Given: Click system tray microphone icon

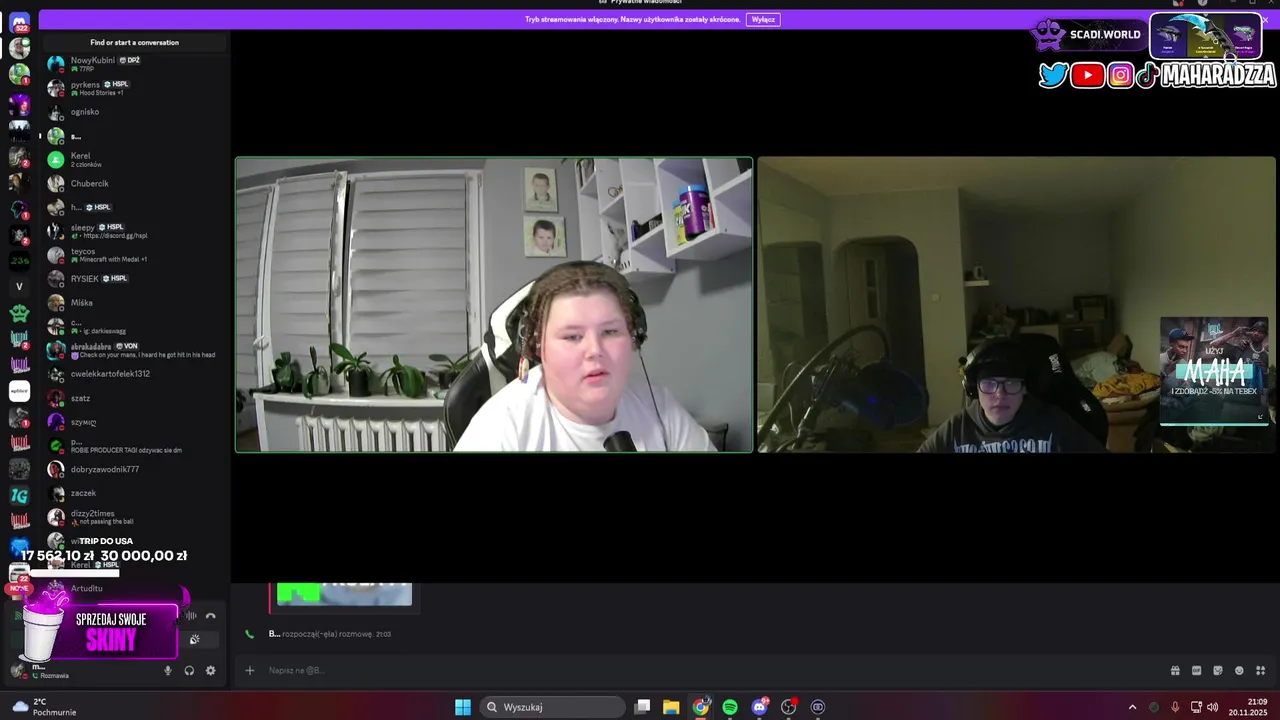Looking at the screenshot, I should click(x=1175, y=707).
